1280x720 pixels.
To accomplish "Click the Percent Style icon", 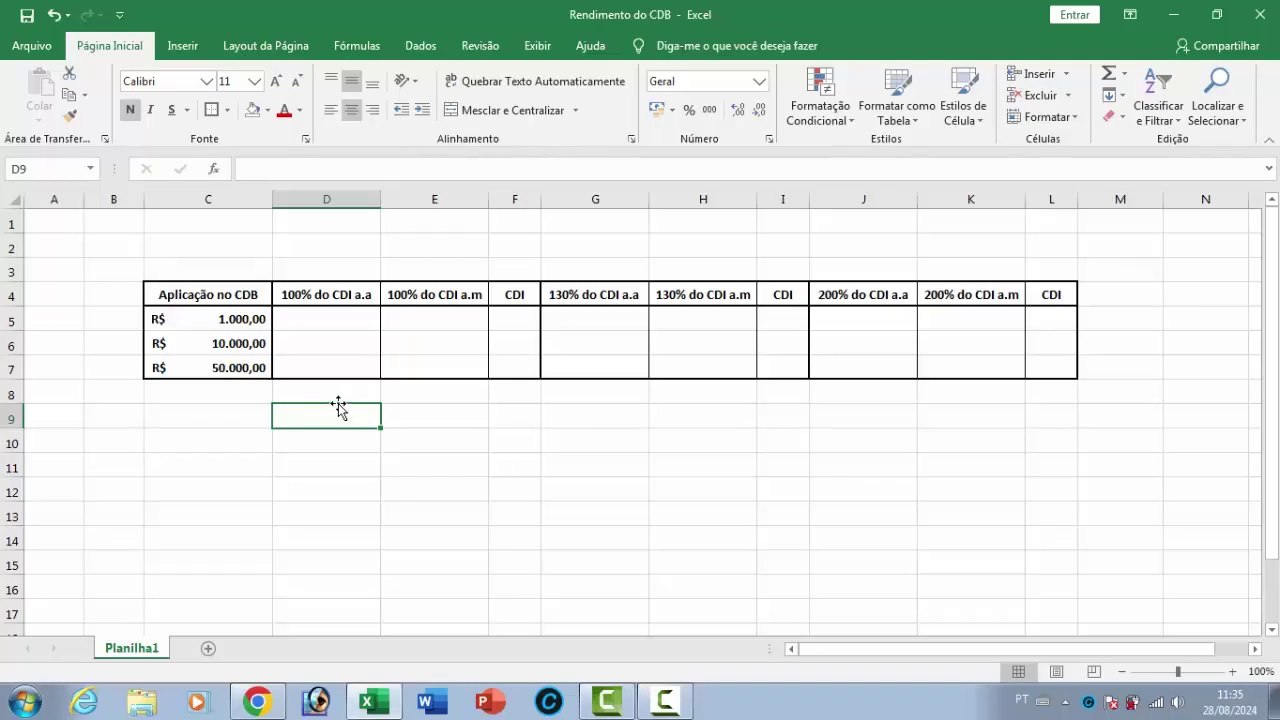I will [x=689, y=110].
